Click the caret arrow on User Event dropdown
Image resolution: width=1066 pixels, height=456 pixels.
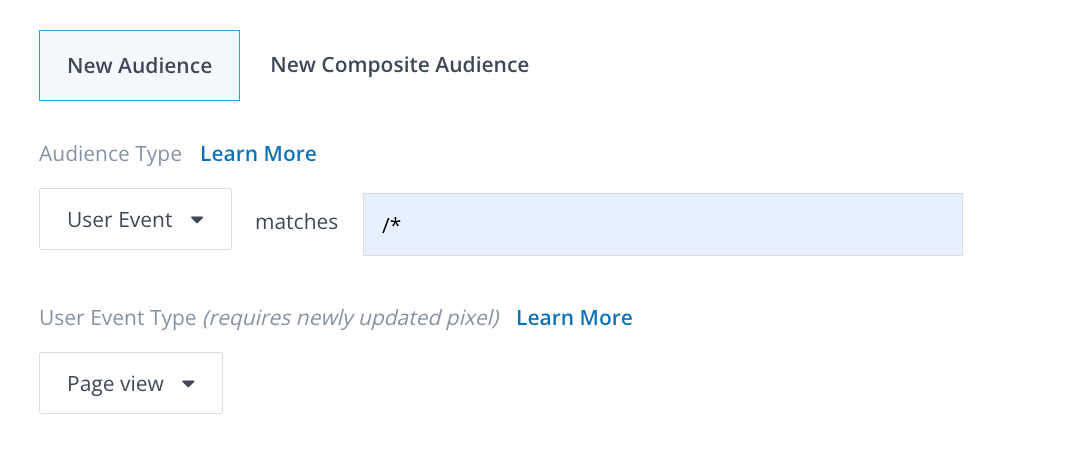197,220
